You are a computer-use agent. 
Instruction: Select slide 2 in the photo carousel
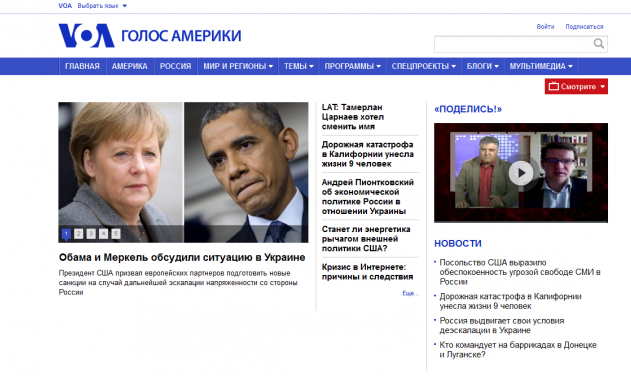78,233
